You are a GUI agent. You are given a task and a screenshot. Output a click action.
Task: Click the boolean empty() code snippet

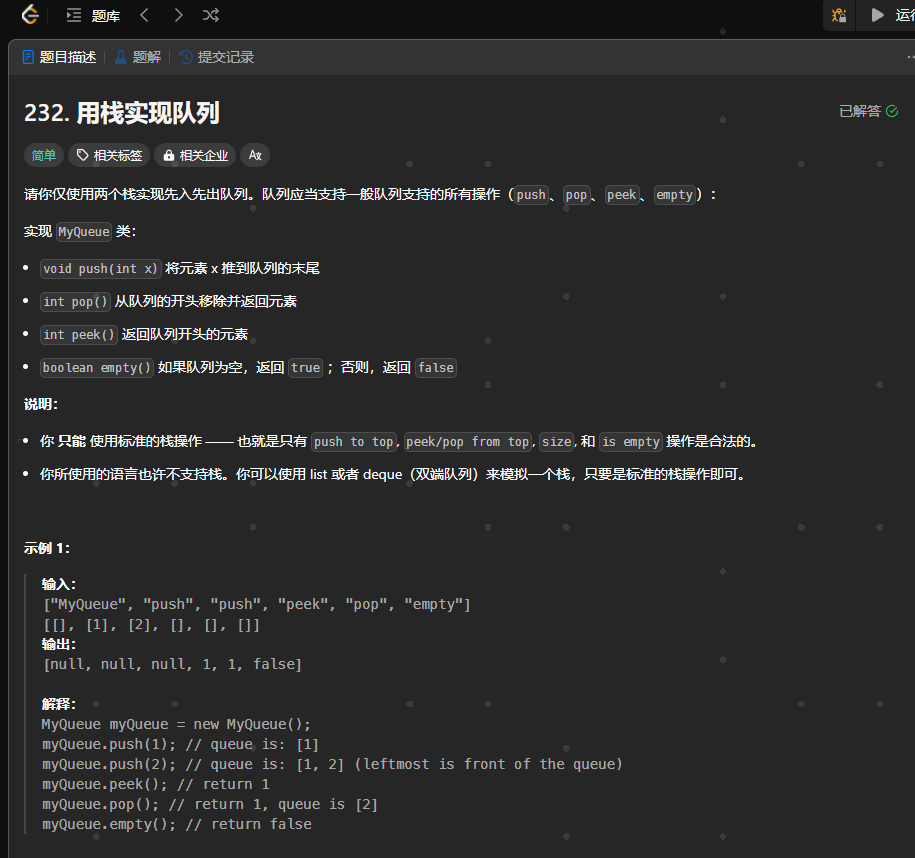[97, 368]
